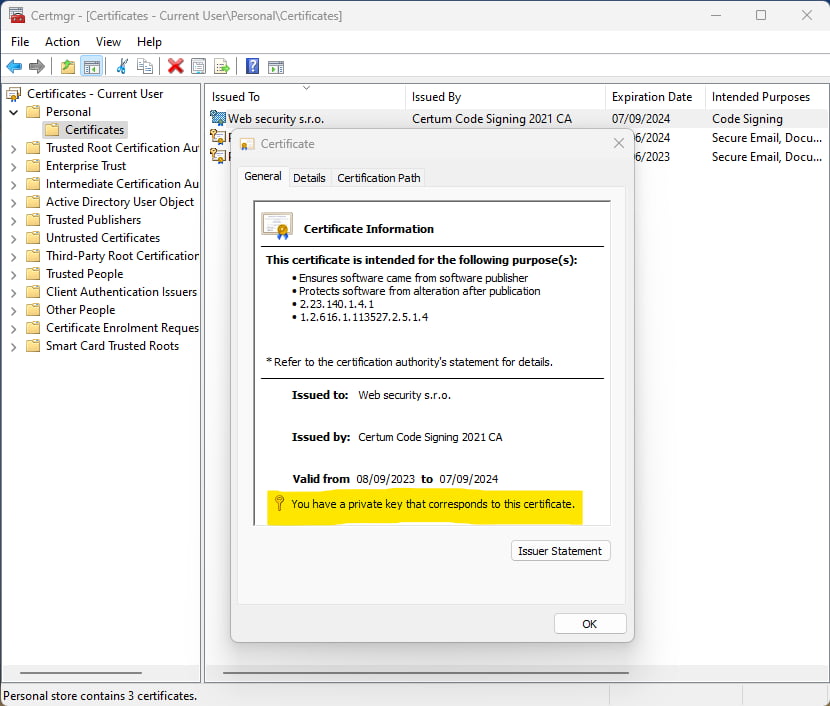Viewport: 830px width, 706px height.
Task: Toggle Show/Hide Console Tree toolbar icon
Action: pyautogui.click(x=91, y=67)
